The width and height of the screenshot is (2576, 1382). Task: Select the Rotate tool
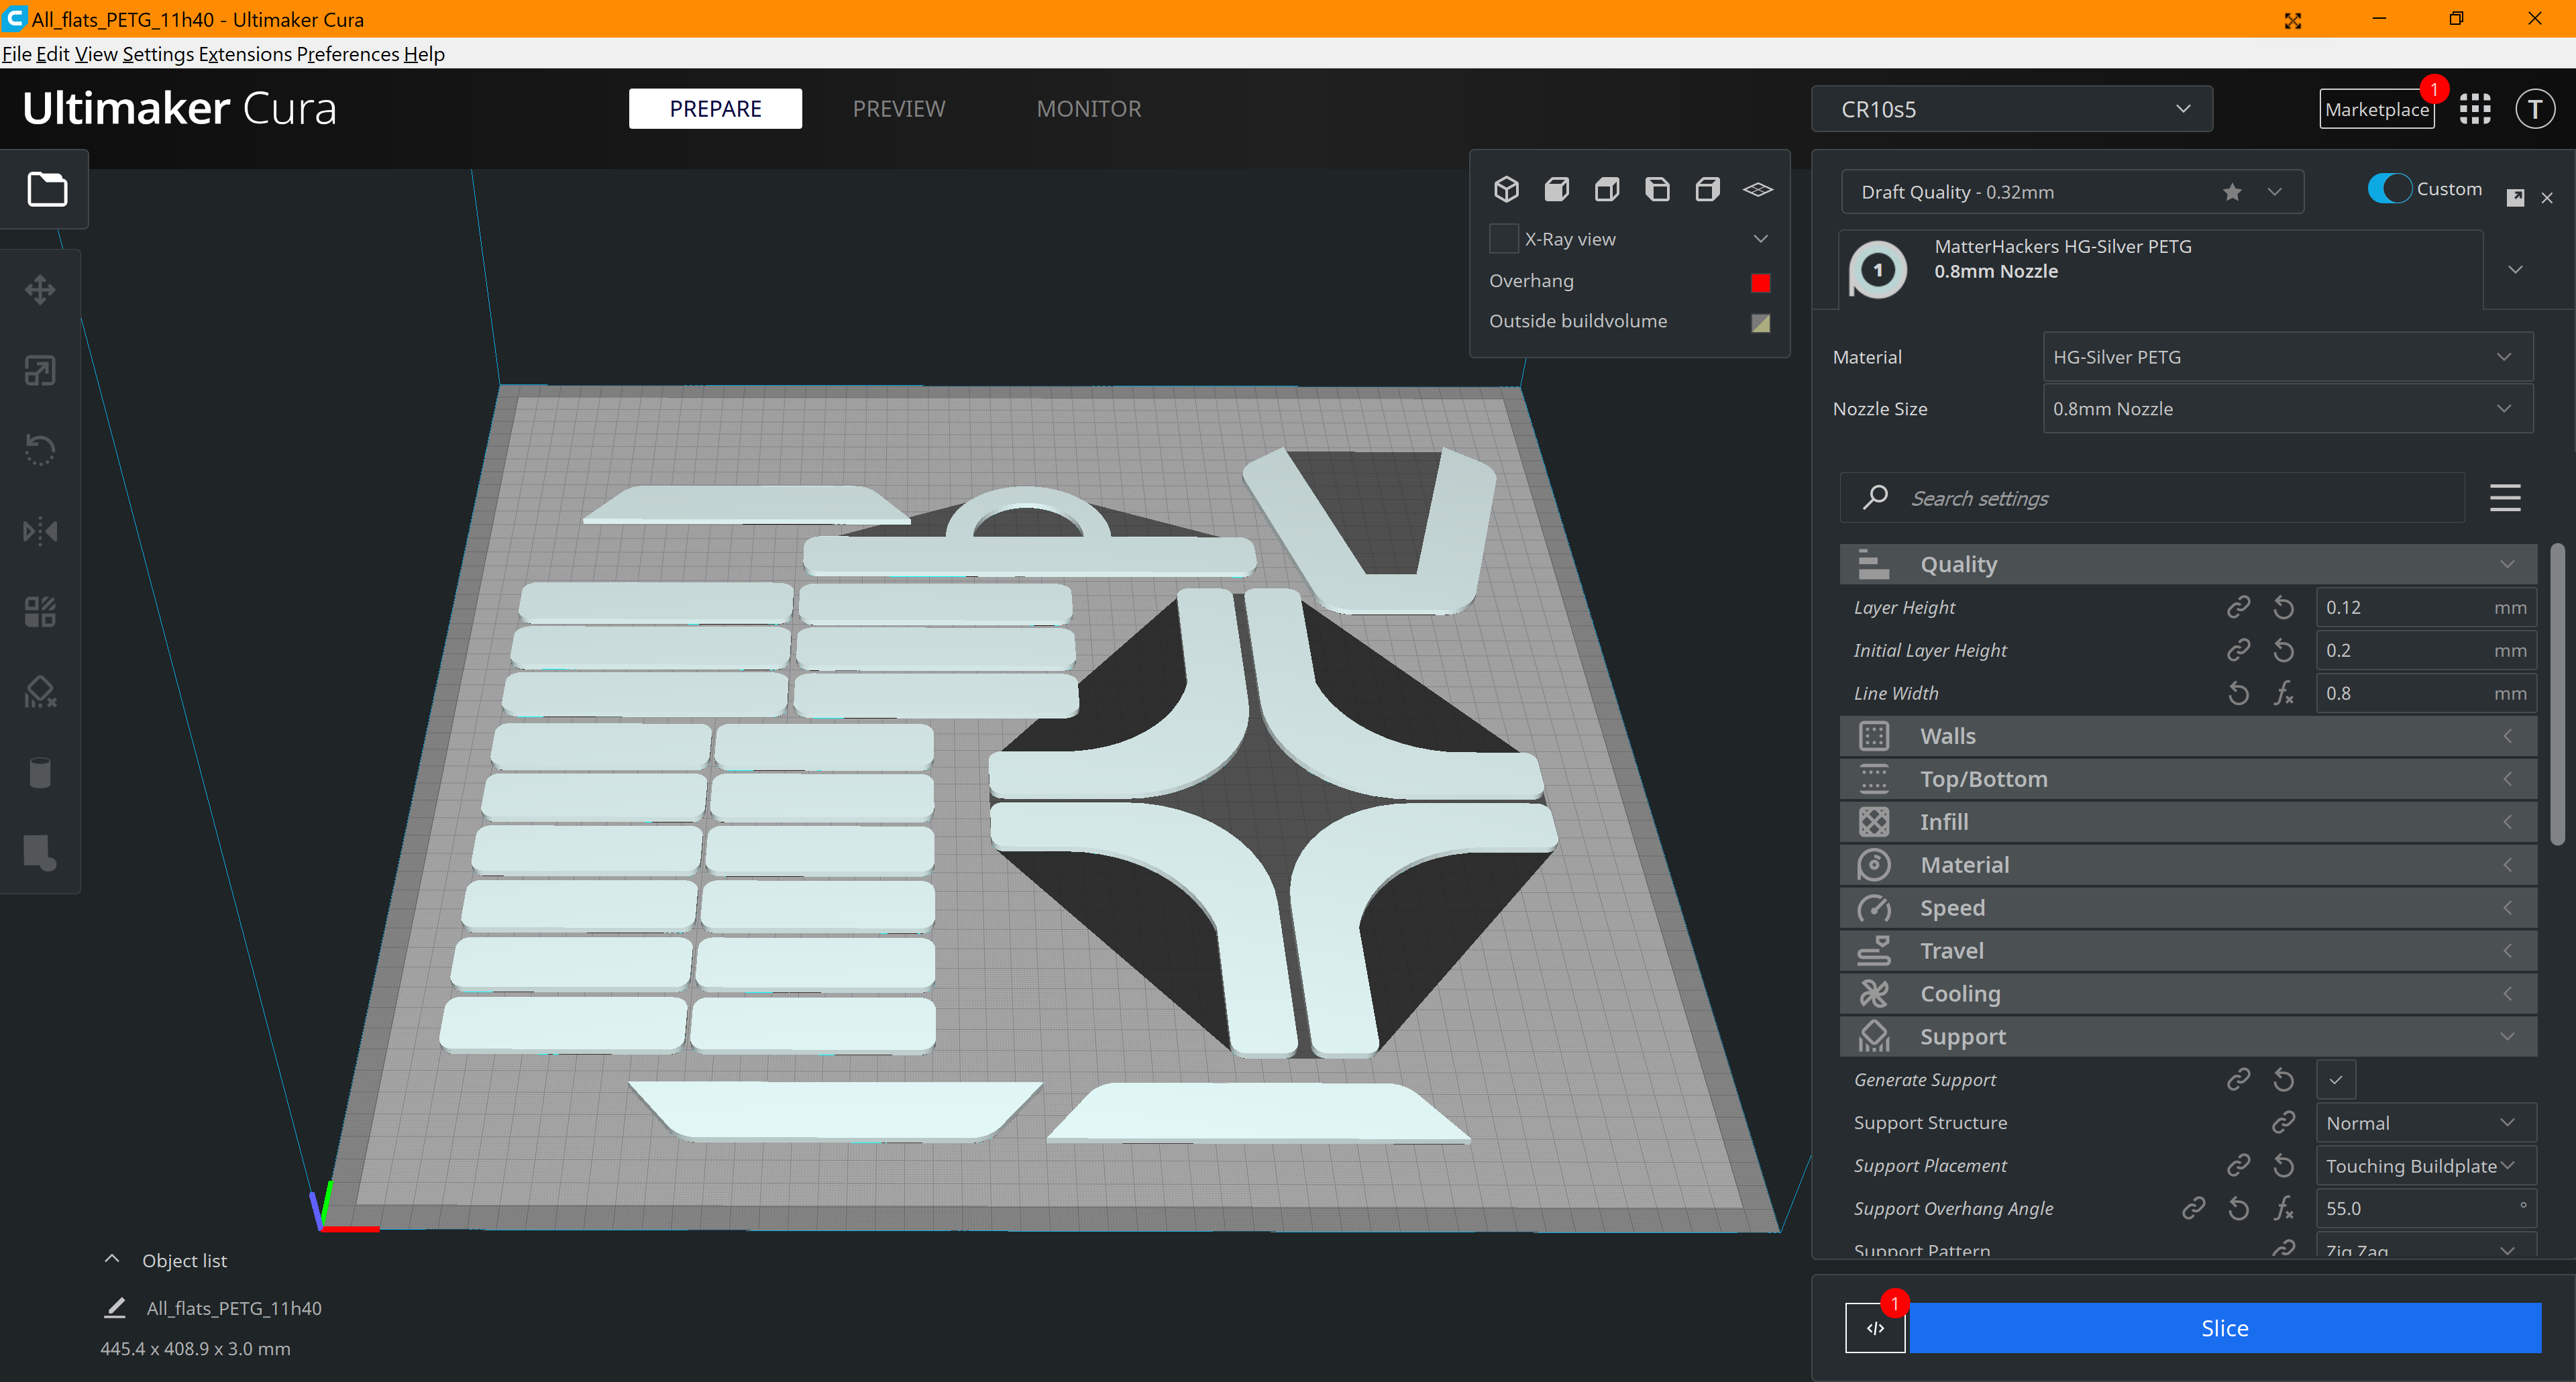point(40,450)
